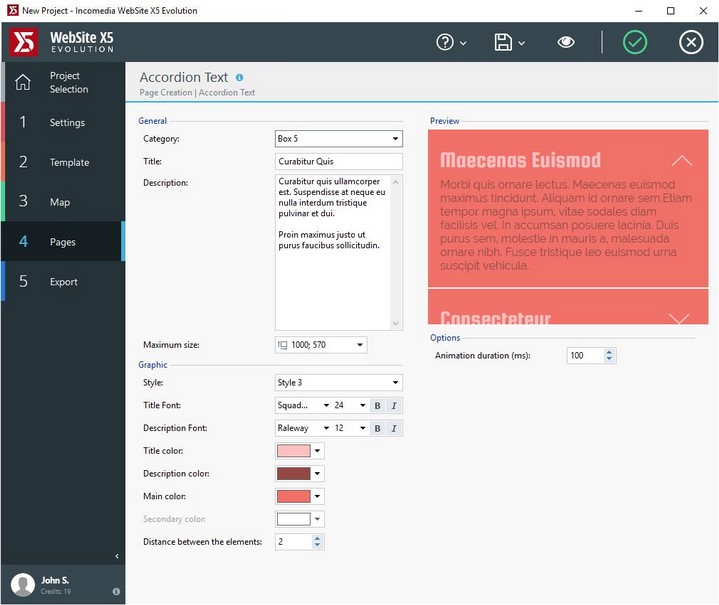Click the Save floppy disk icon

503,42
